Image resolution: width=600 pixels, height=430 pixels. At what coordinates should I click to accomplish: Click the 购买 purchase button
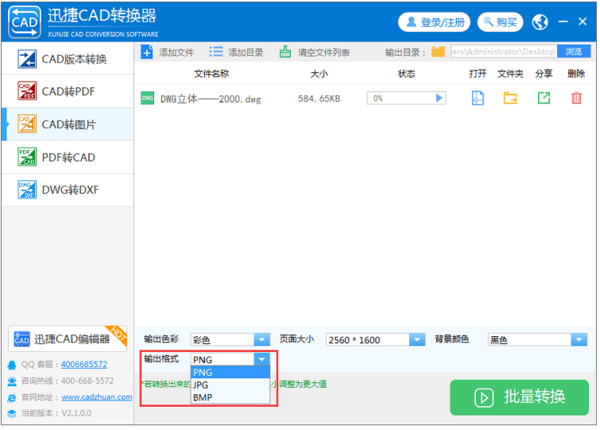point(500,22)
